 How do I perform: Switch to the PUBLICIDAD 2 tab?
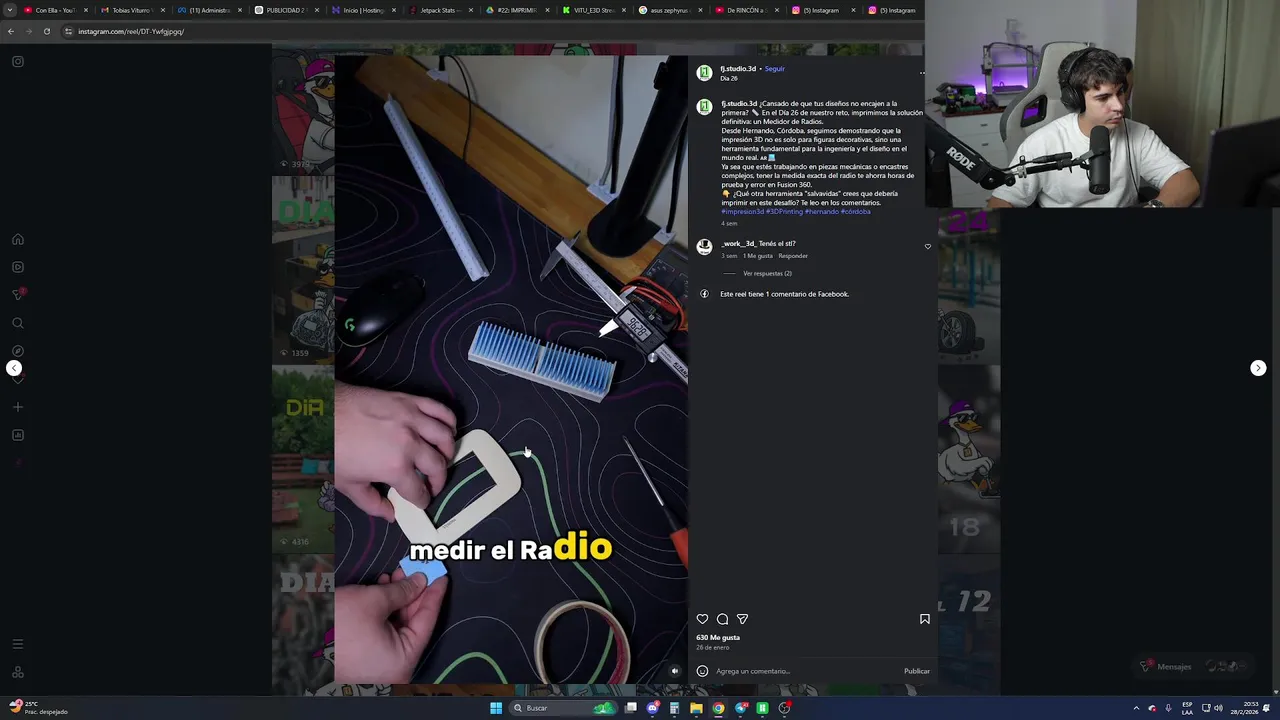285,10
